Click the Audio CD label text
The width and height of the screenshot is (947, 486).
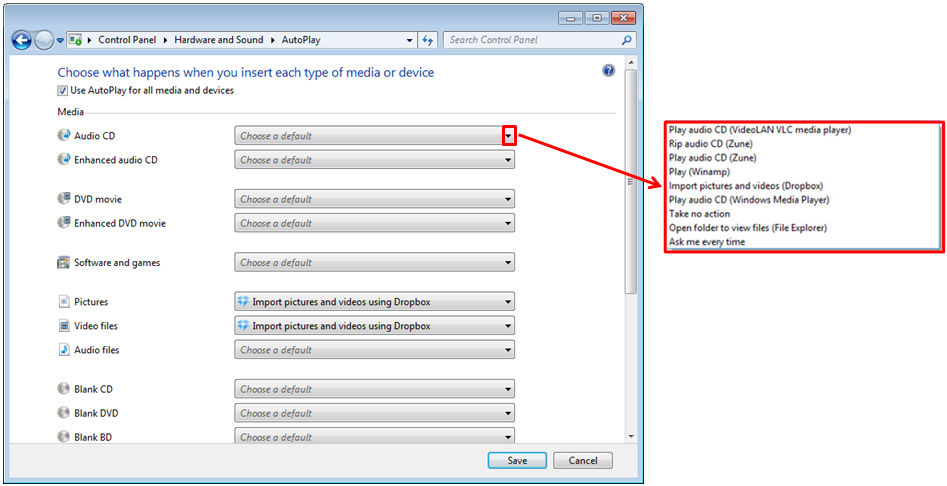point(94,136)
